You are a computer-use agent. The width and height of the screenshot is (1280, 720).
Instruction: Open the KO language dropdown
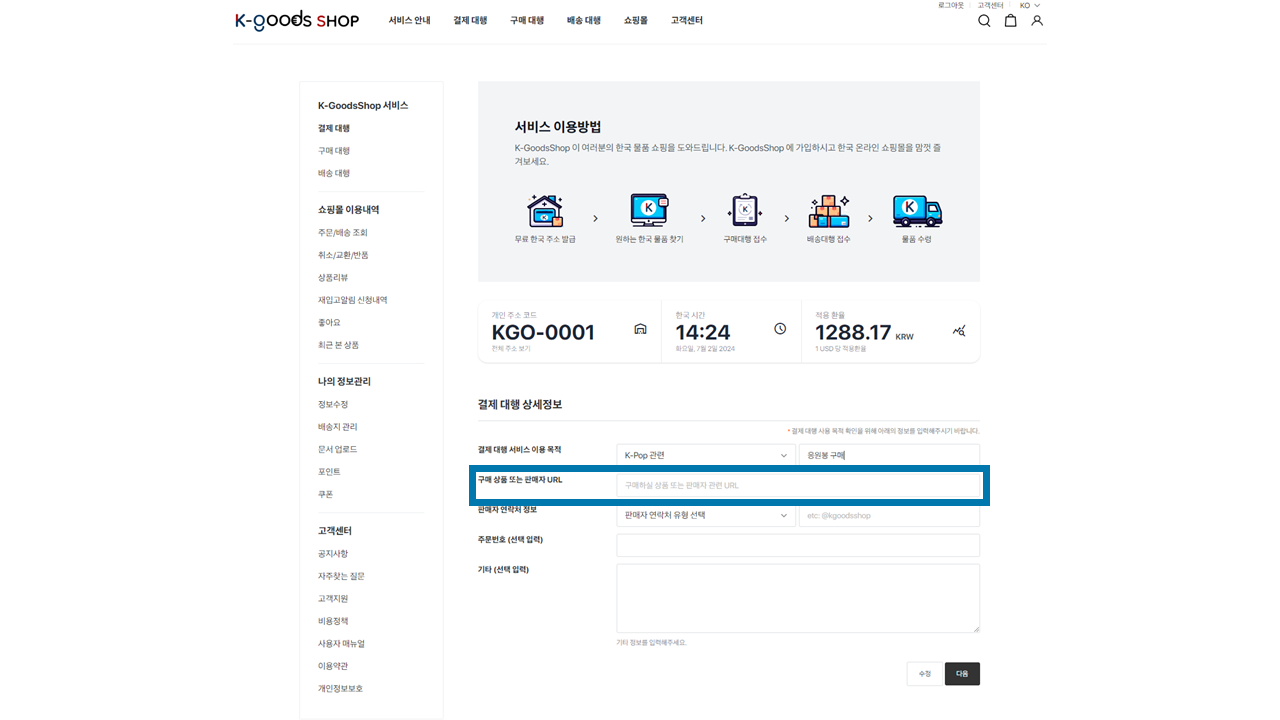pyautogui.click(x=1030, y=6)
